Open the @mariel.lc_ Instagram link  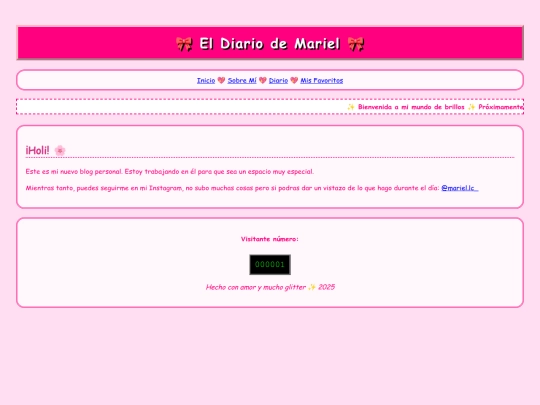click(x=460, y=188)
